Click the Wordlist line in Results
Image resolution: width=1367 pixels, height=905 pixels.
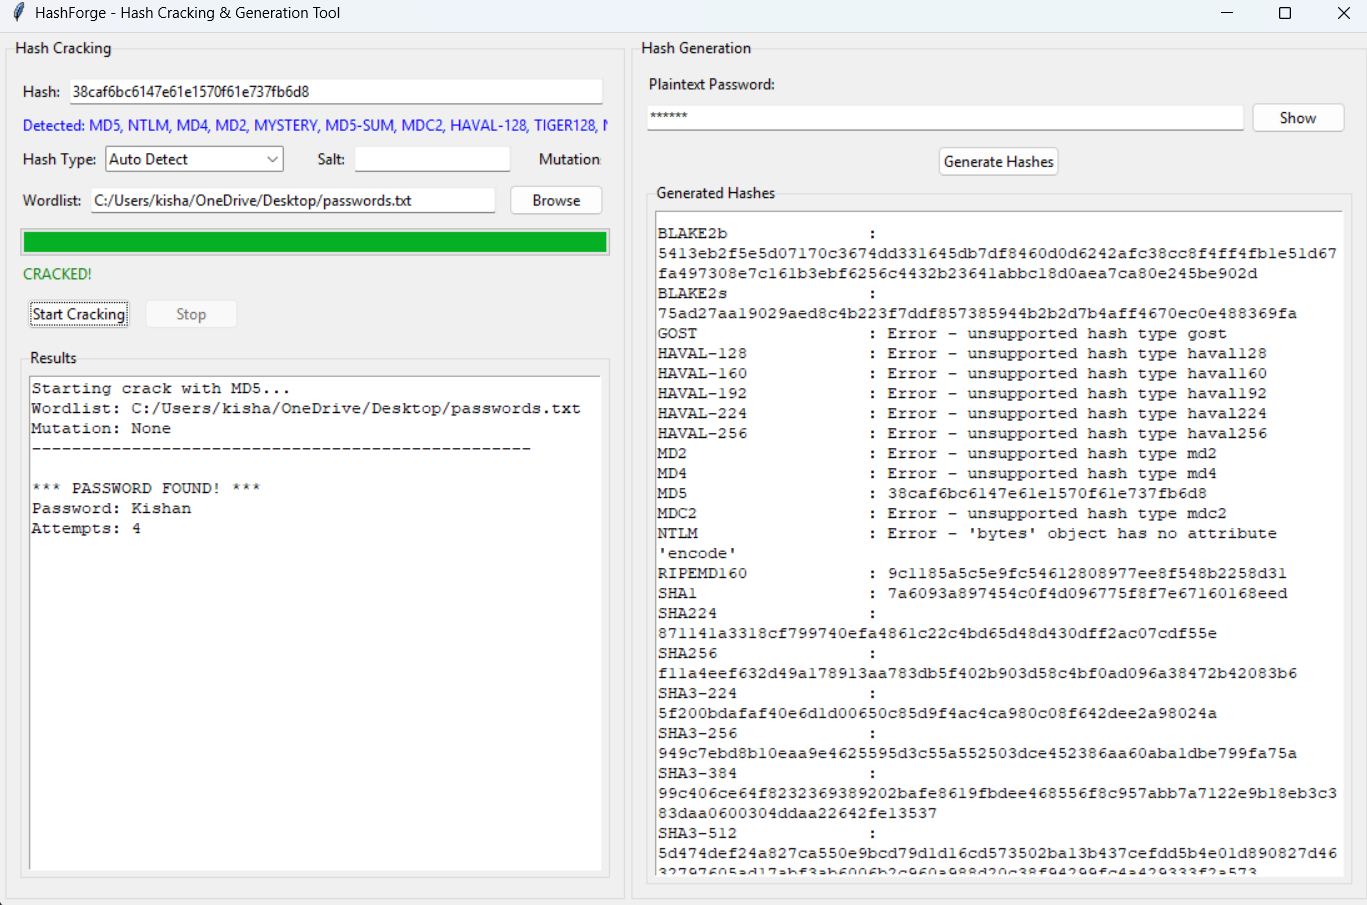(306, 408)
